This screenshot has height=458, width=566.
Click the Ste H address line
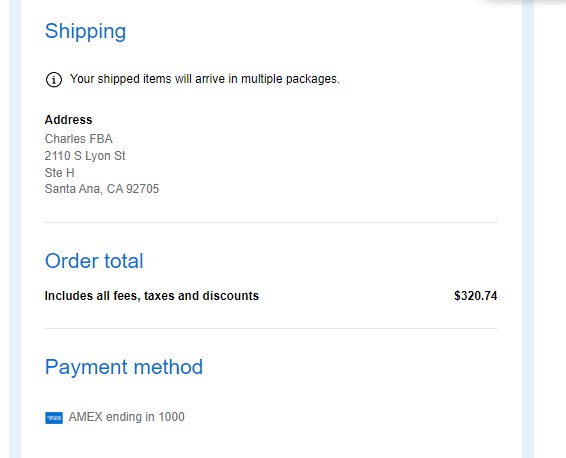coord(59,173)
